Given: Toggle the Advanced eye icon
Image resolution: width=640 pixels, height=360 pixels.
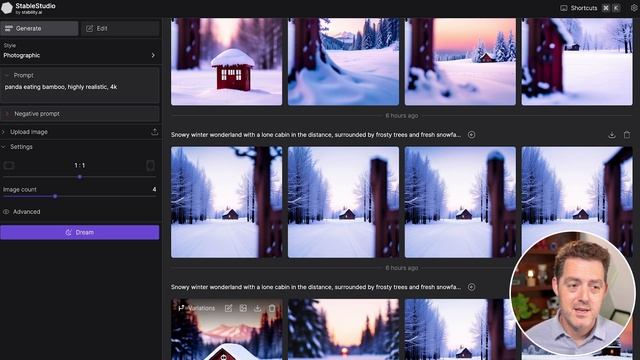Looking at the screenshot, I should tap(6, 211).
